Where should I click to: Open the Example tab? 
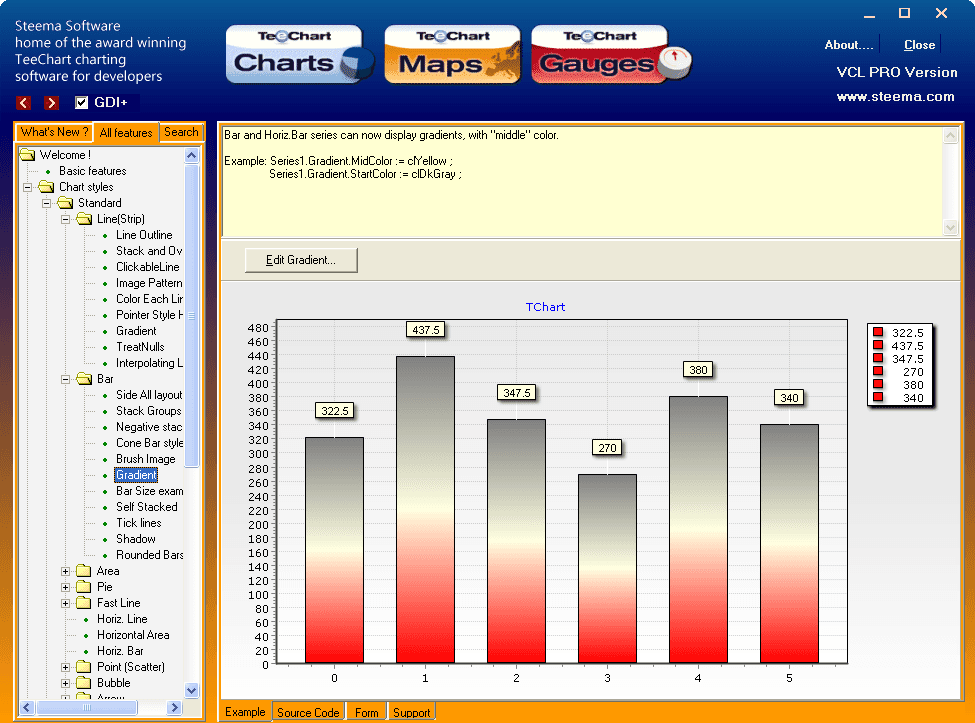coord(245,712)
